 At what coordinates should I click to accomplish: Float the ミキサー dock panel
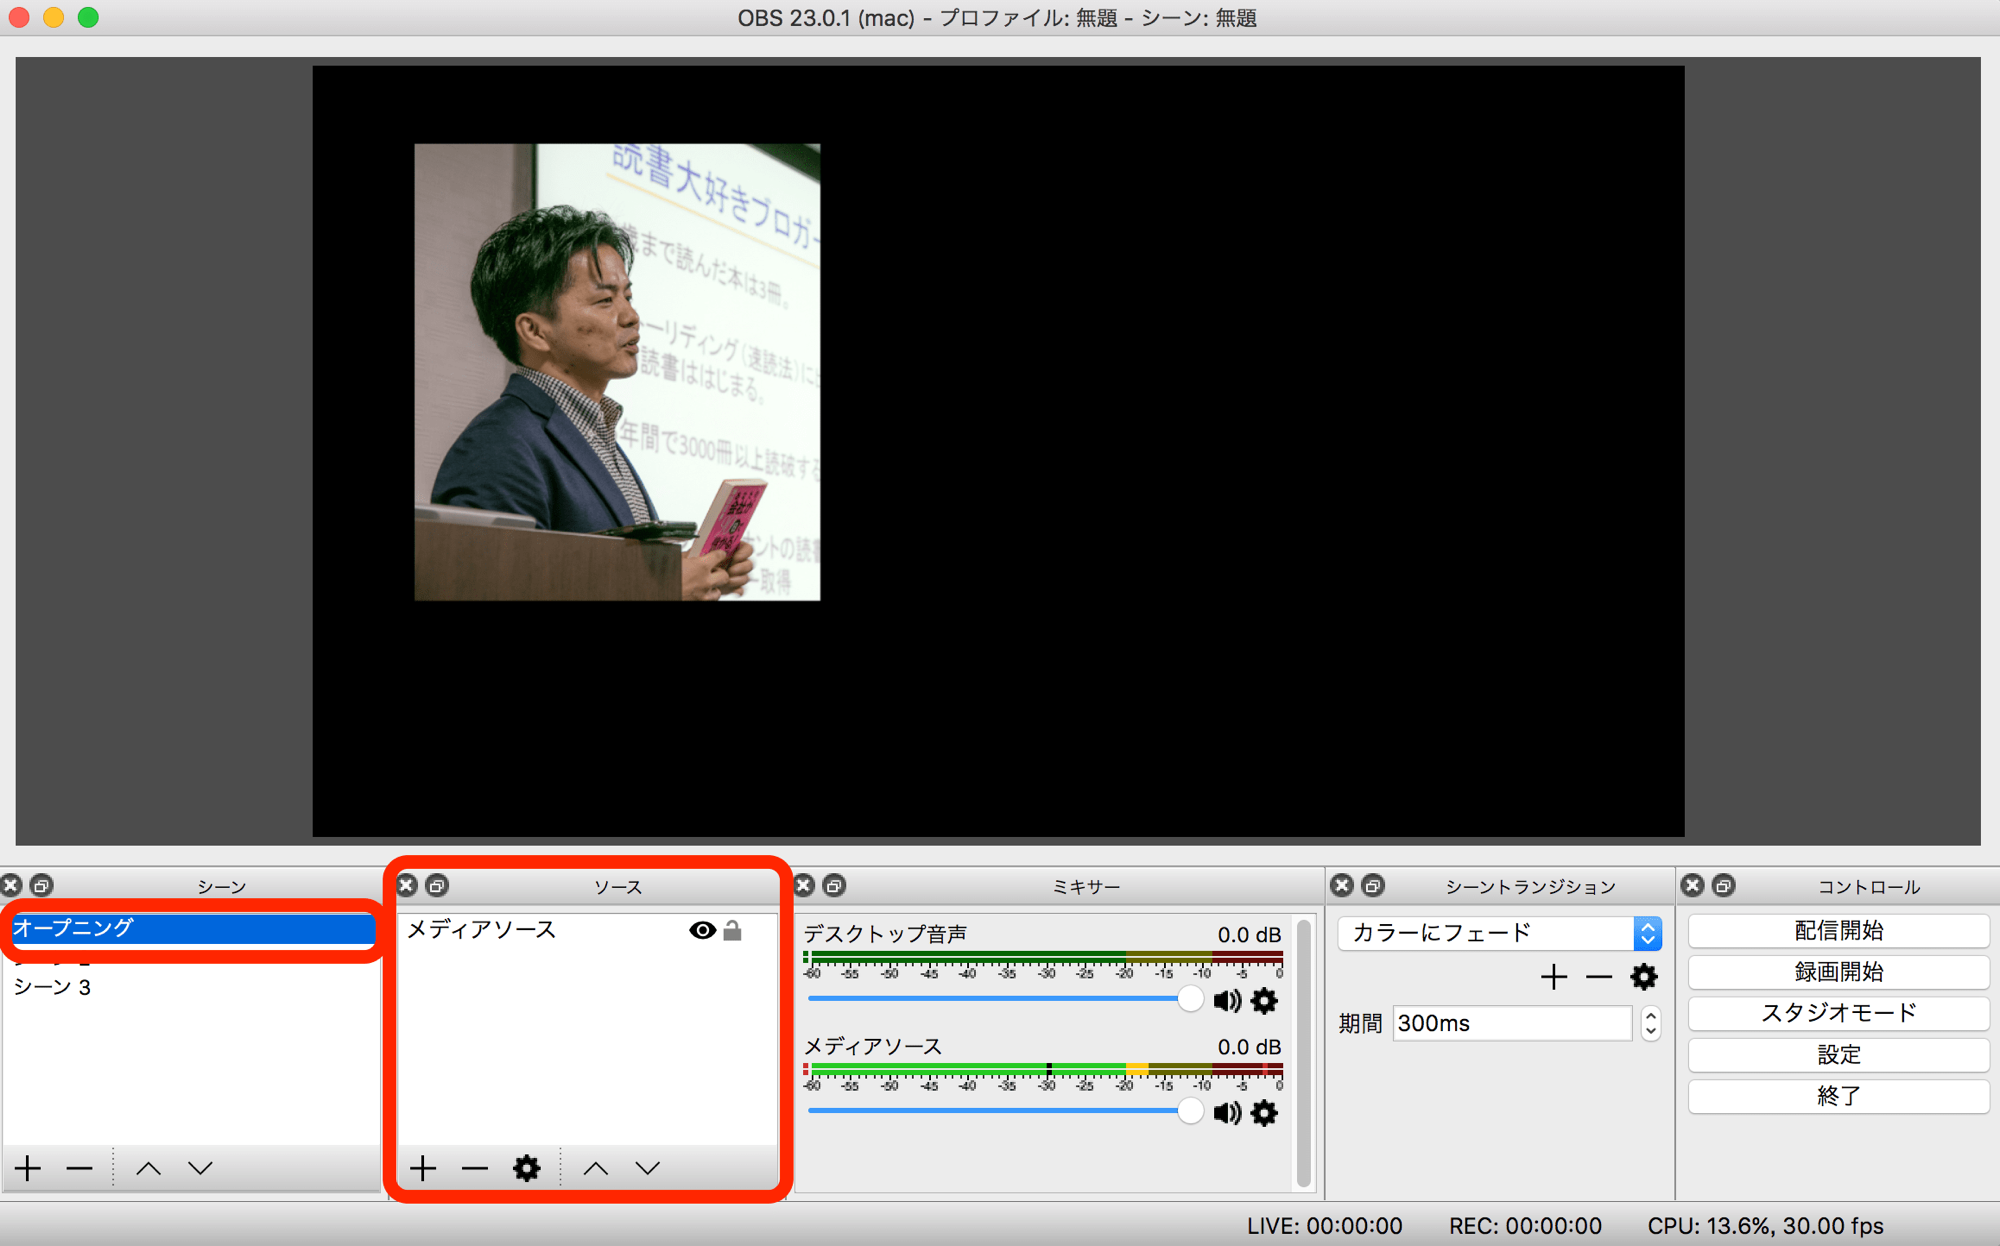point(834,885)
